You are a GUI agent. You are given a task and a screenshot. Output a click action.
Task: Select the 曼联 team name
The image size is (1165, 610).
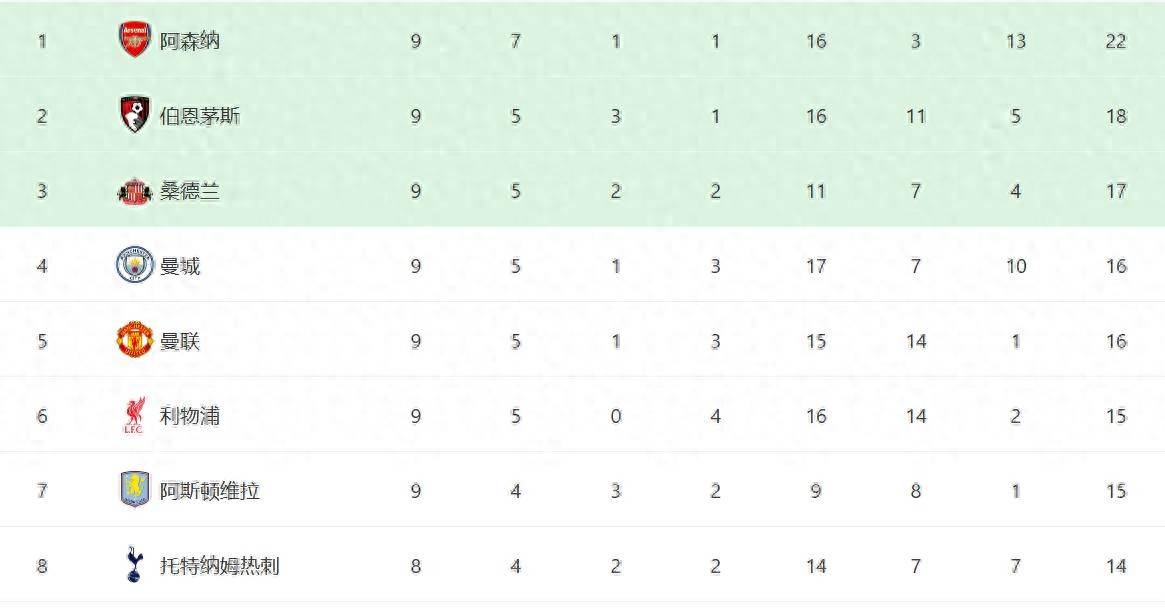tap(180, 341)
